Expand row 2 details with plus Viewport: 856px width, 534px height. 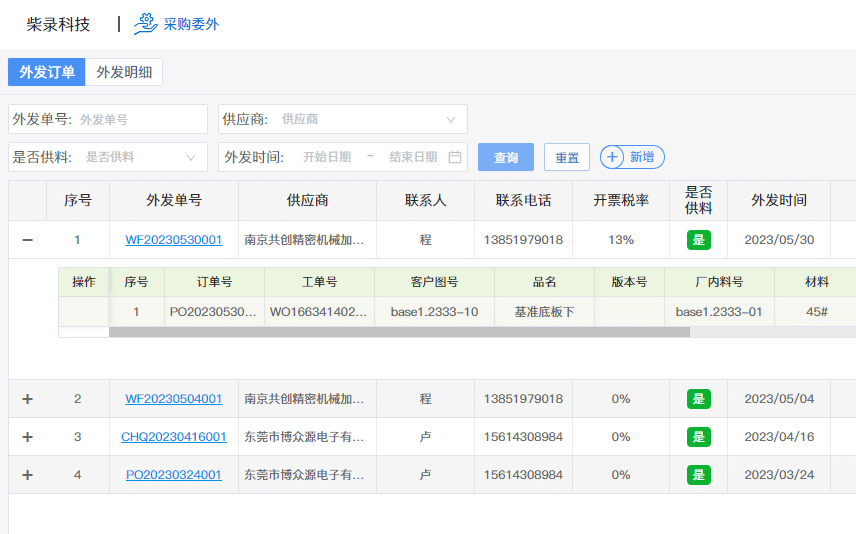point(28,399)
